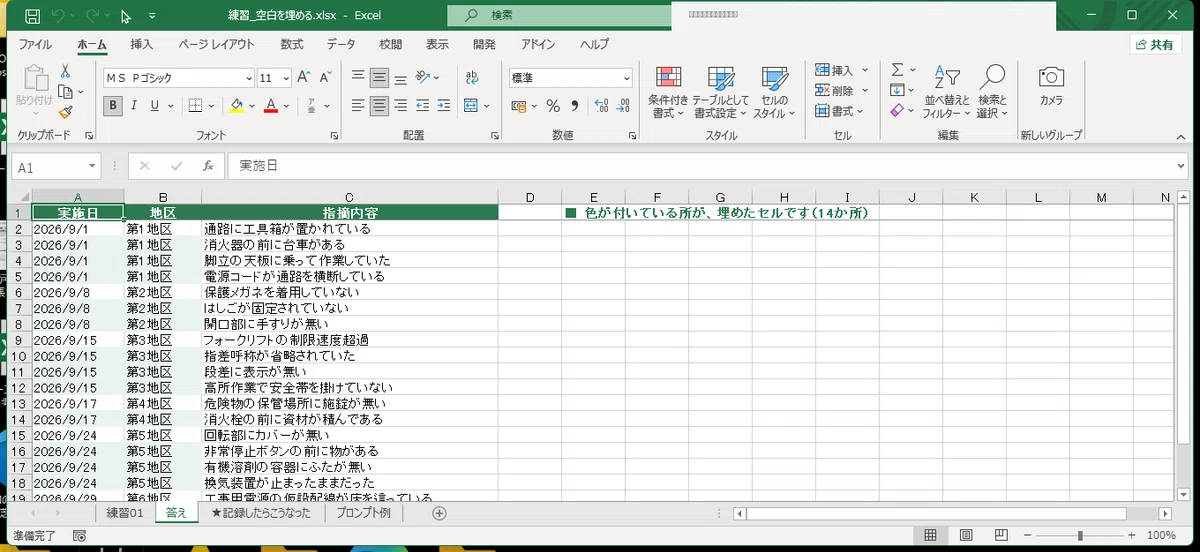Toggle Italic formatting
Viewport: 1200px width, 552px height.
point(135,106)
